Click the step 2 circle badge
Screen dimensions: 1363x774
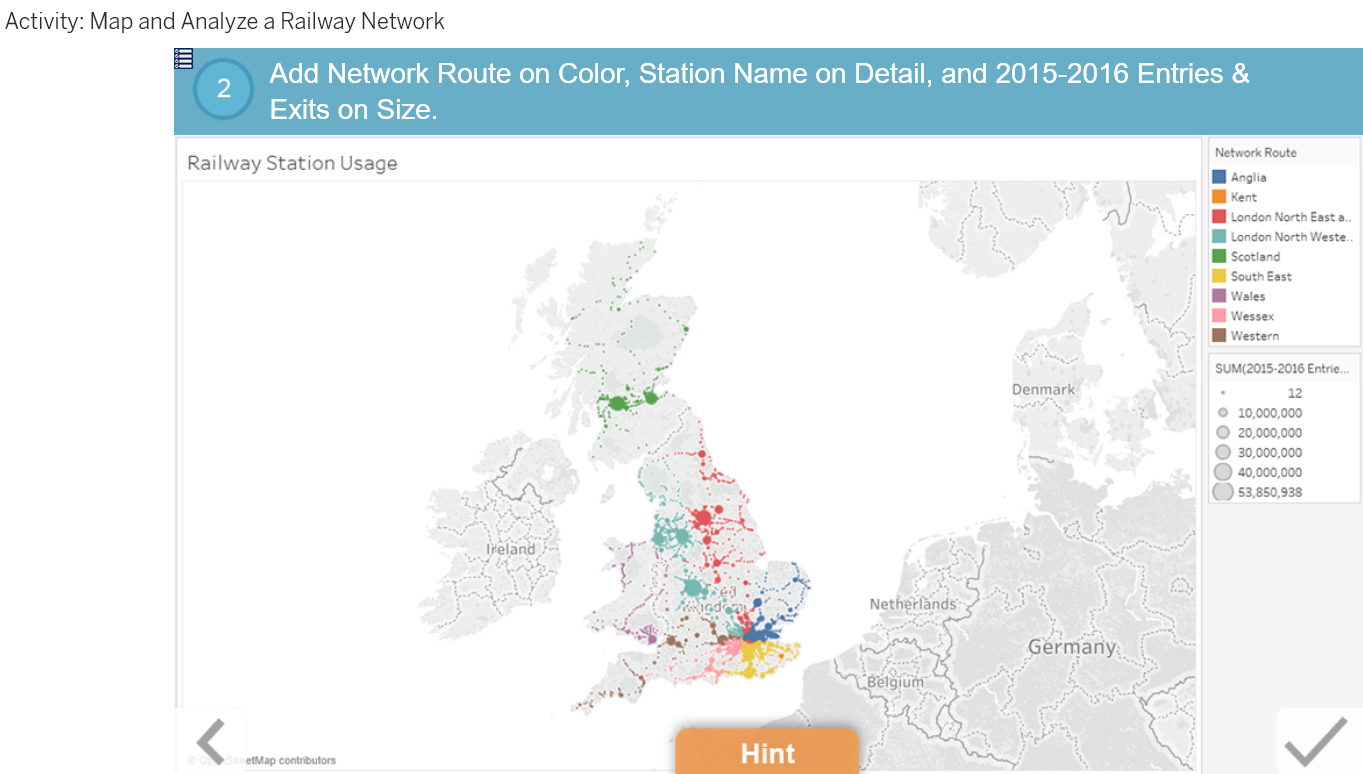tap(222, 88)
